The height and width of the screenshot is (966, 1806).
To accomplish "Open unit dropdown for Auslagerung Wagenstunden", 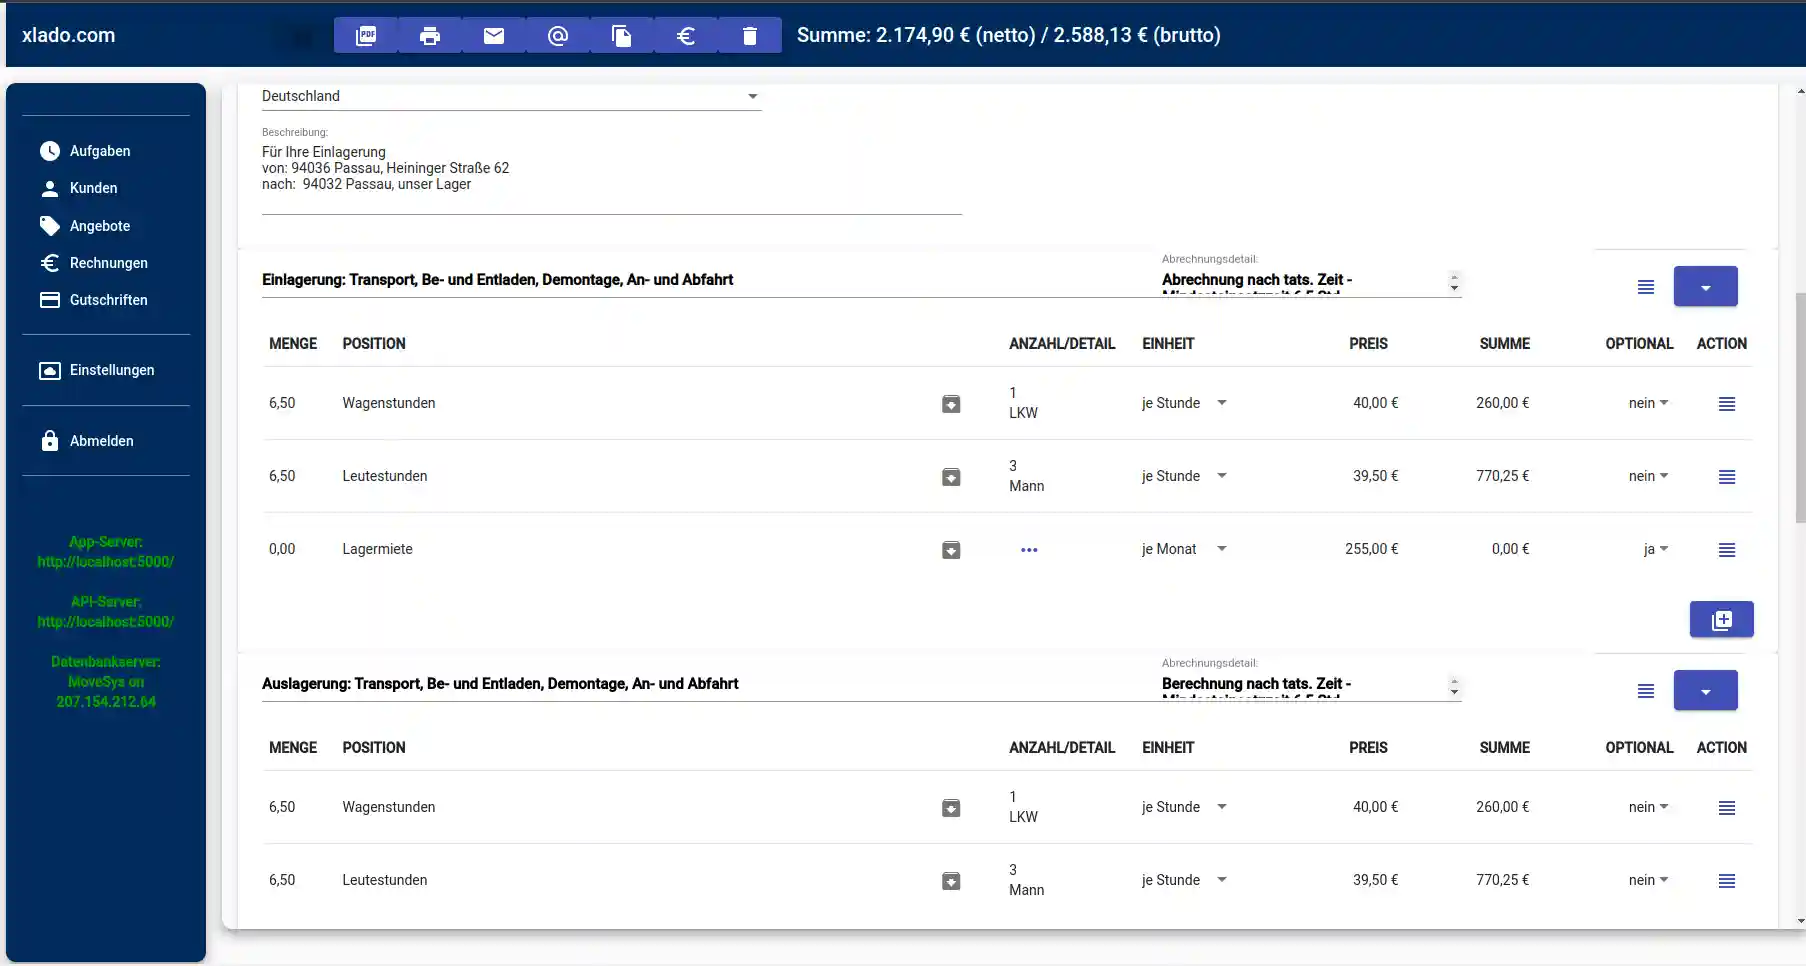I will (x=1184, y=807).
